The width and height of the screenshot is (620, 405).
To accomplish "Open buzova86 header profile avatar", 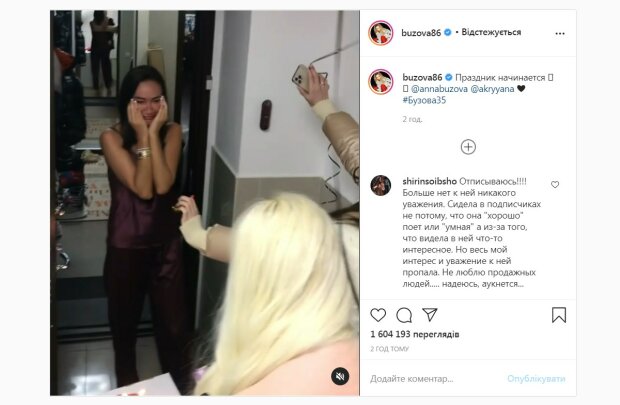I will pyautogui.click(x=381, y=33).
